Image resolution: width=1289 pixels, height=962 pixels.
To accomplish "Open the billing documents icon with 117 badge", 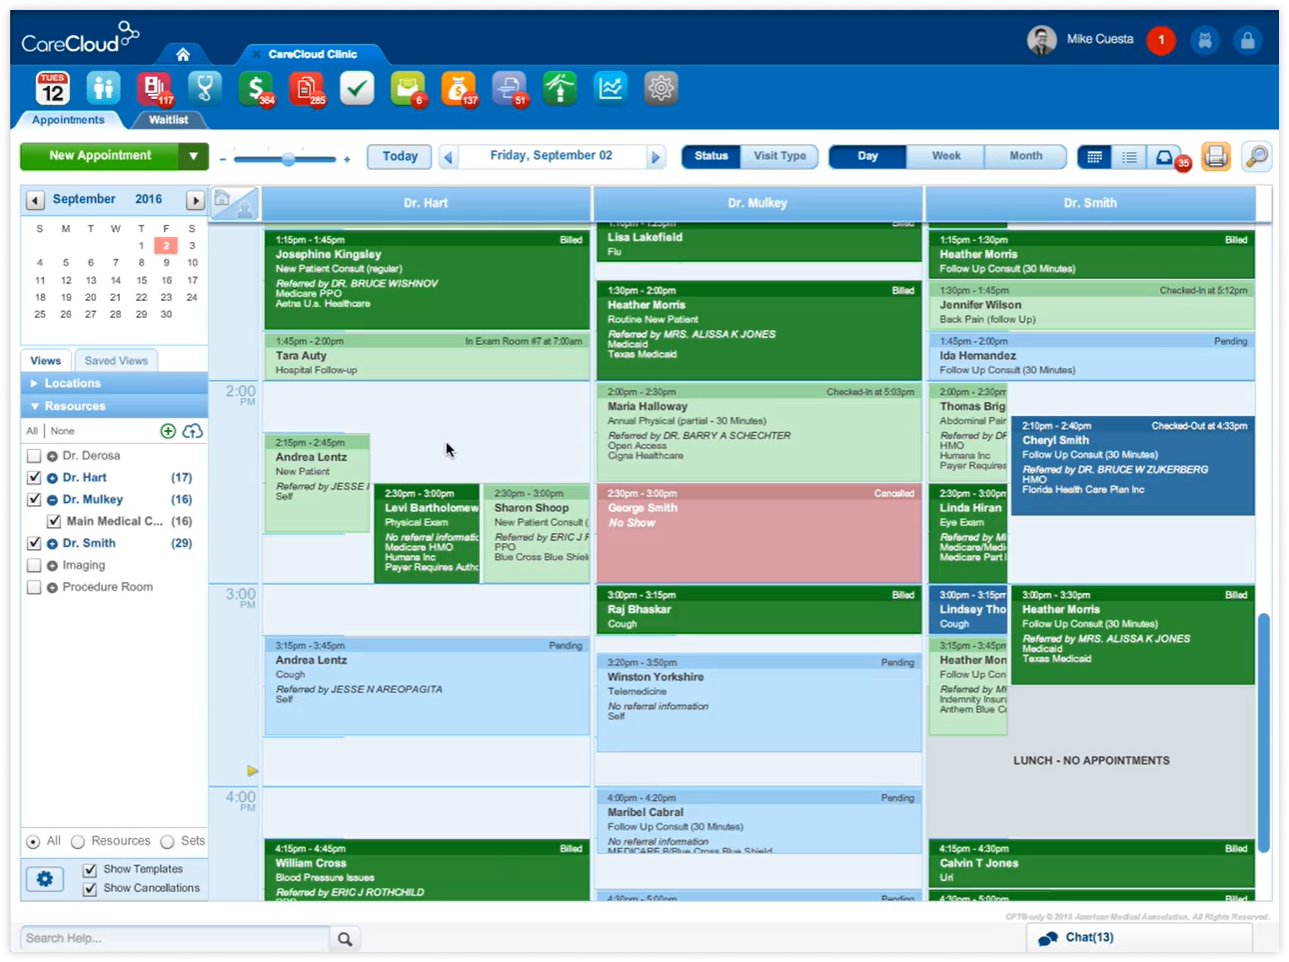I will (155, 88).
